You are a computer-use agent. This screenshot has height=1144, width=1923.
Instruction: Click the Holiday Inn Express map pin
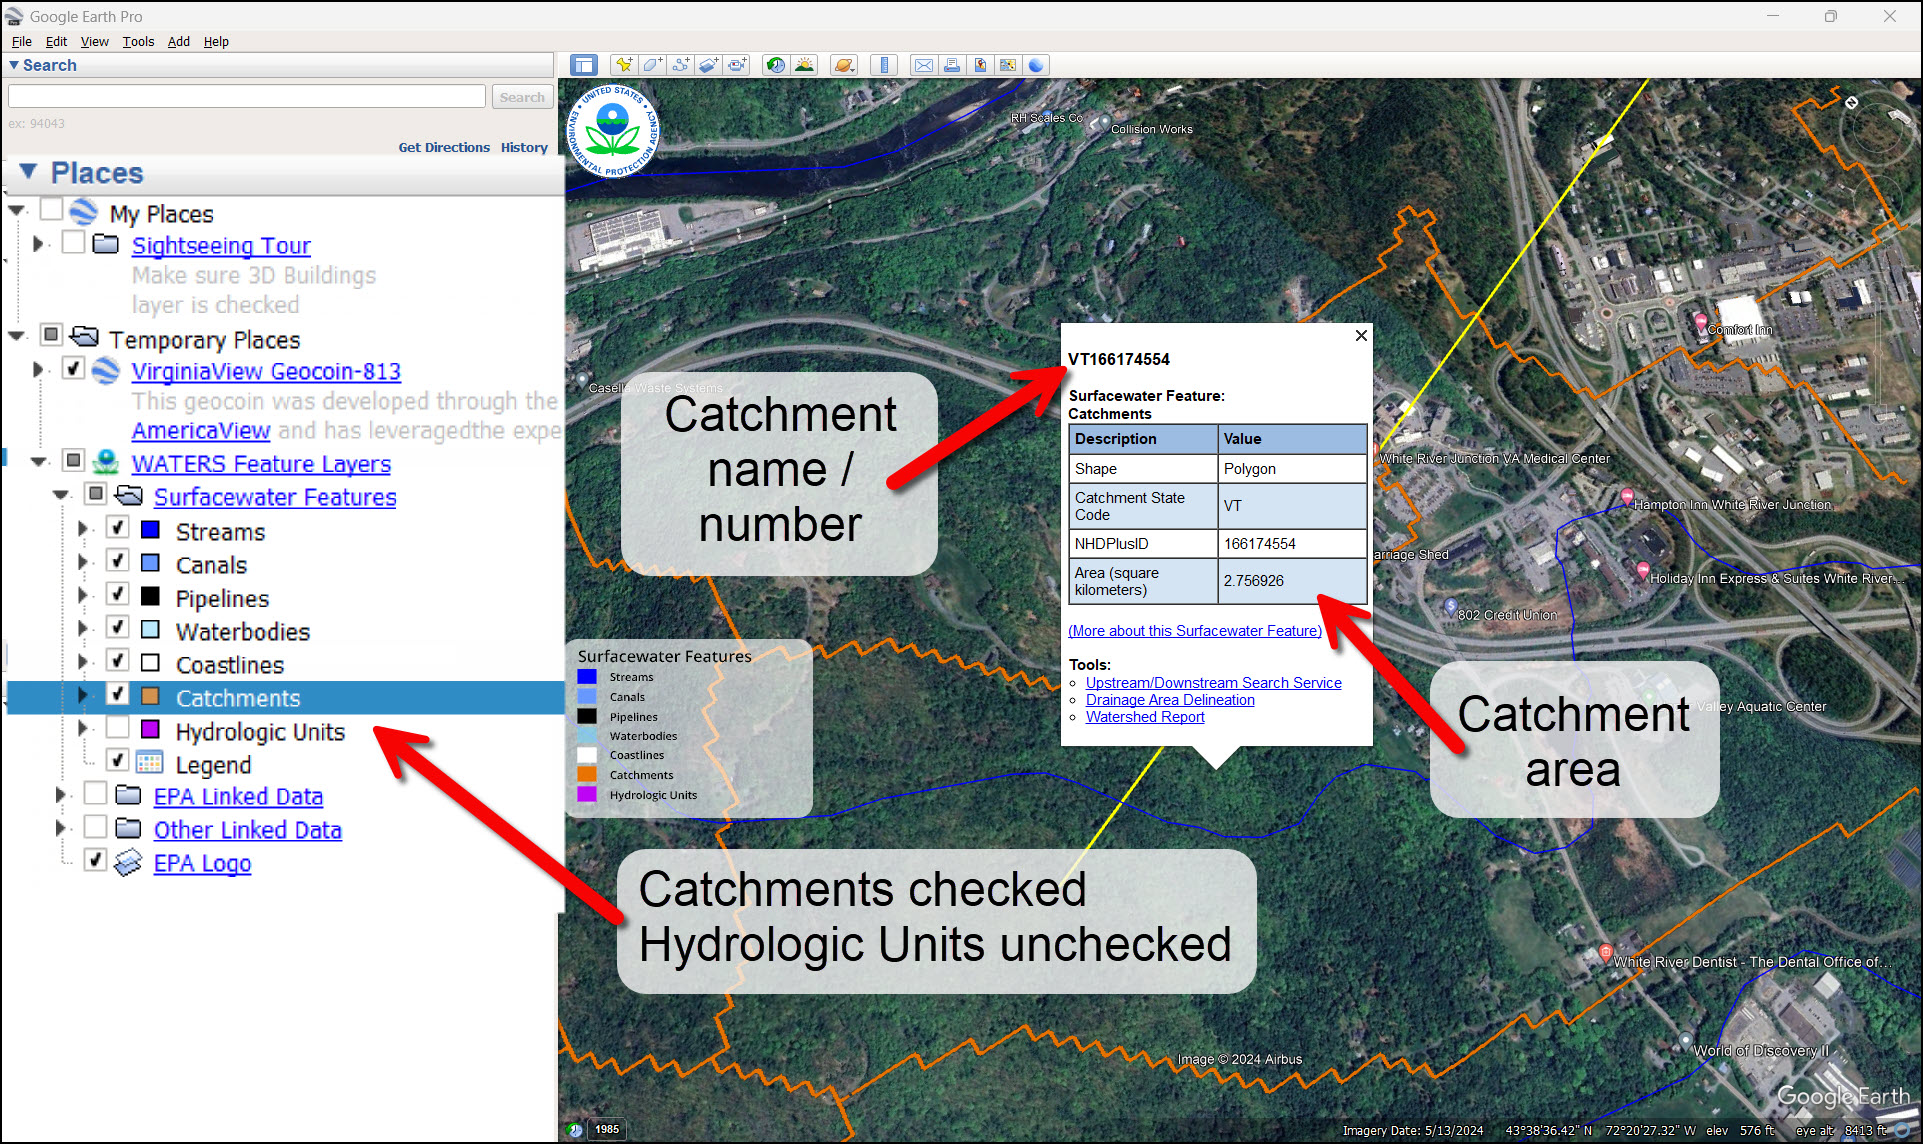coord(1642,571)
